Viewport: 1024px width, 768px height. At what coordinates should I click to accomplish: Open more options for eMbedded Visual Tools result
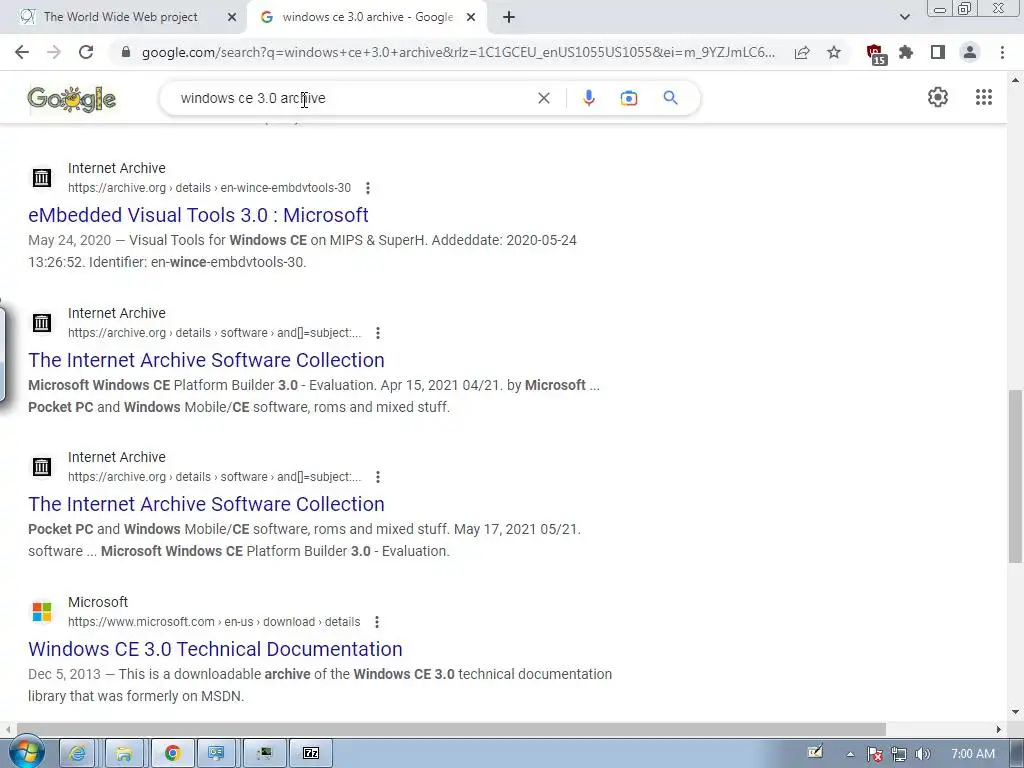click(x=368, y=188)
